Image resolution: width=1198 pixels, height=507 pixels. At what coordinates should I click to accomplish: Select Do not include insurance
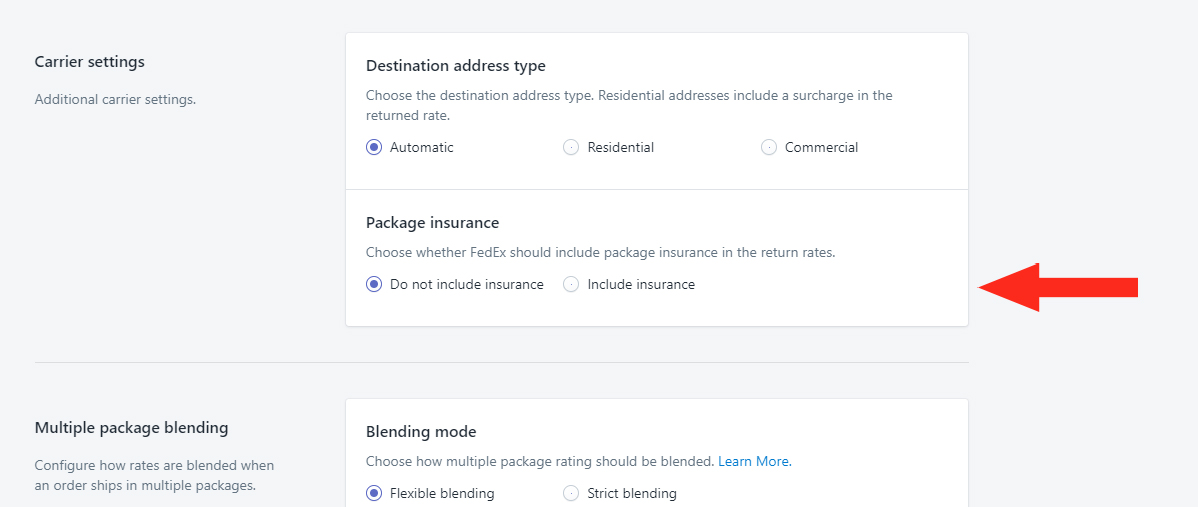pyautogui.click(x=374, y=284)
